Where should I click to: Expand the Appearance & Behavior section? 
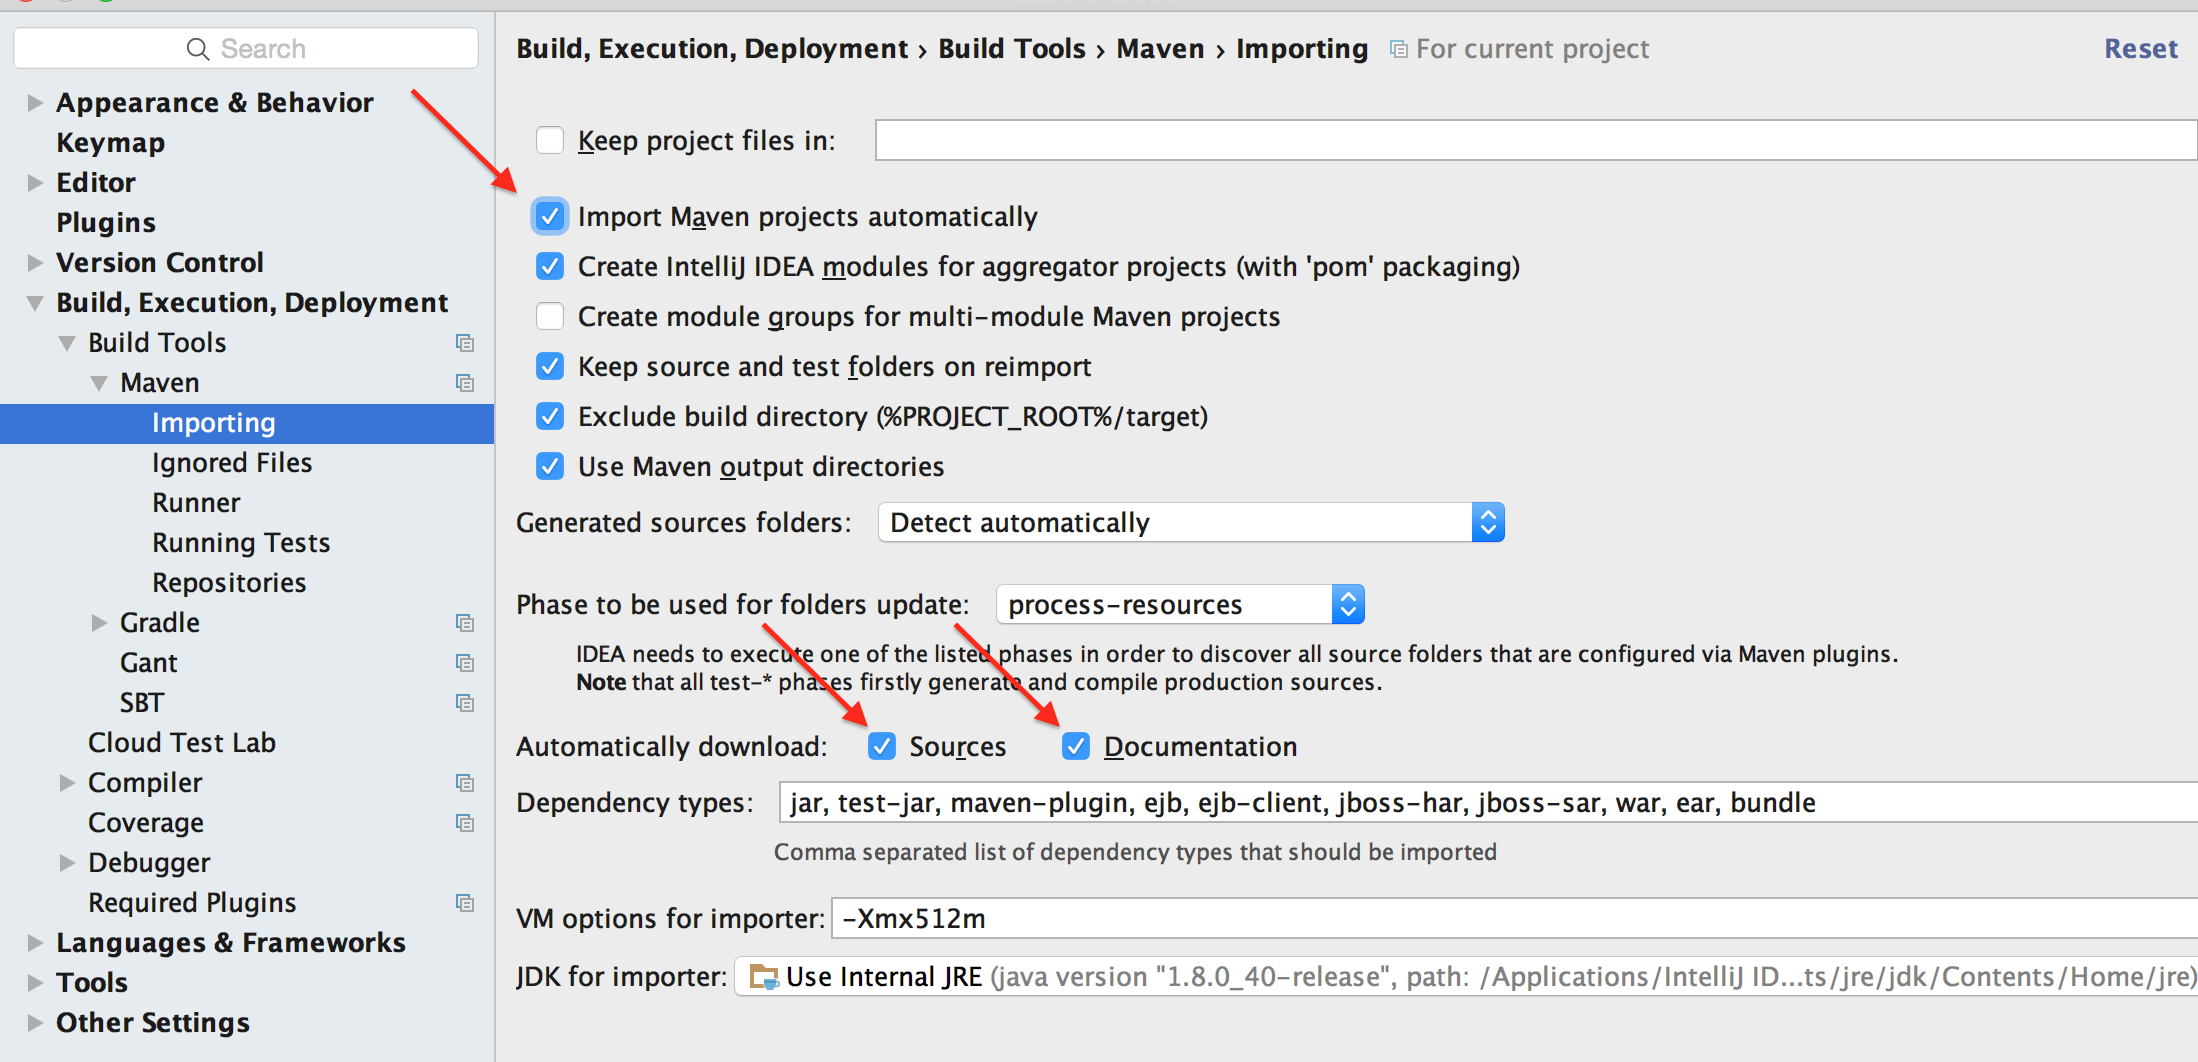tap(36, 103)
